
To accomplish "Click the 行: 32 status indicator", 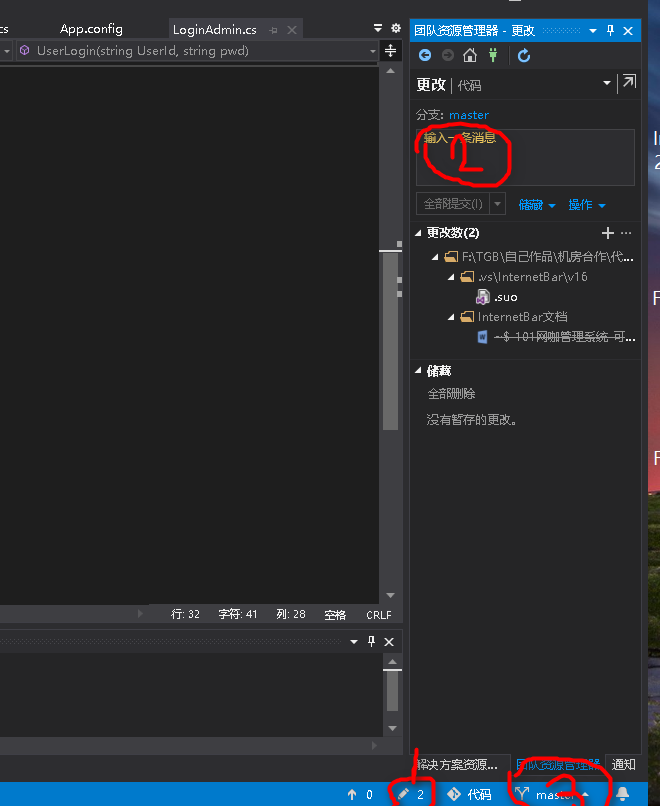I will (x=185, y=614).
